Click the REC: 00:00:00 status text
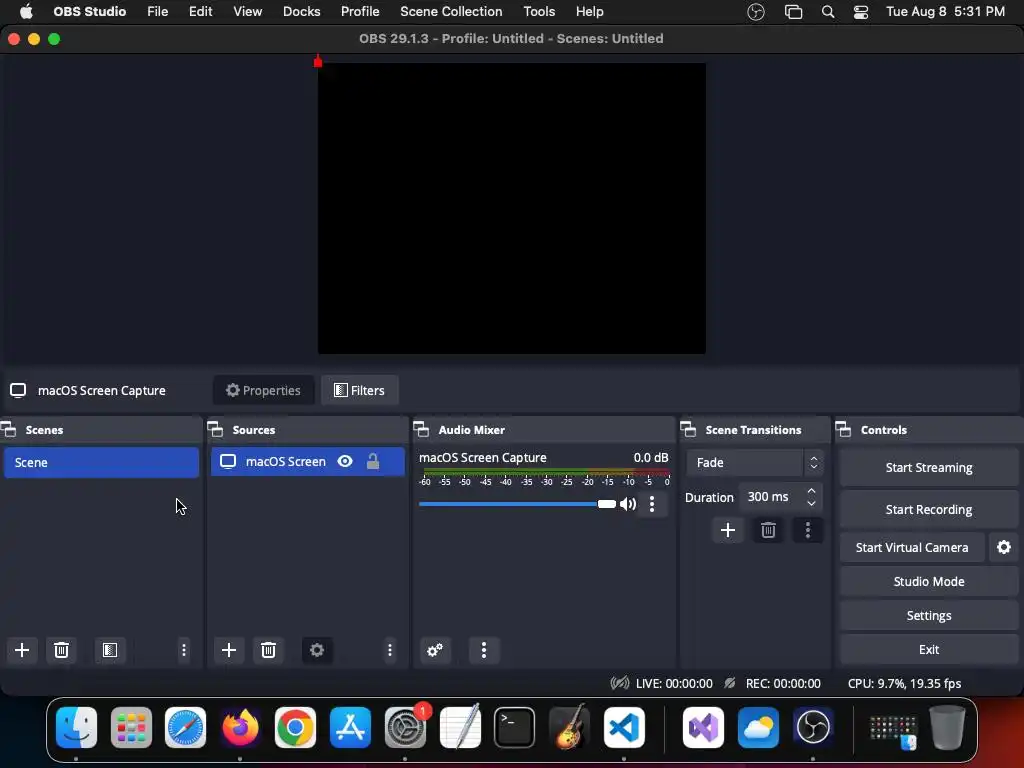Image resolution: width=1024 pixels, height=768 pixels. coord(783,683)
